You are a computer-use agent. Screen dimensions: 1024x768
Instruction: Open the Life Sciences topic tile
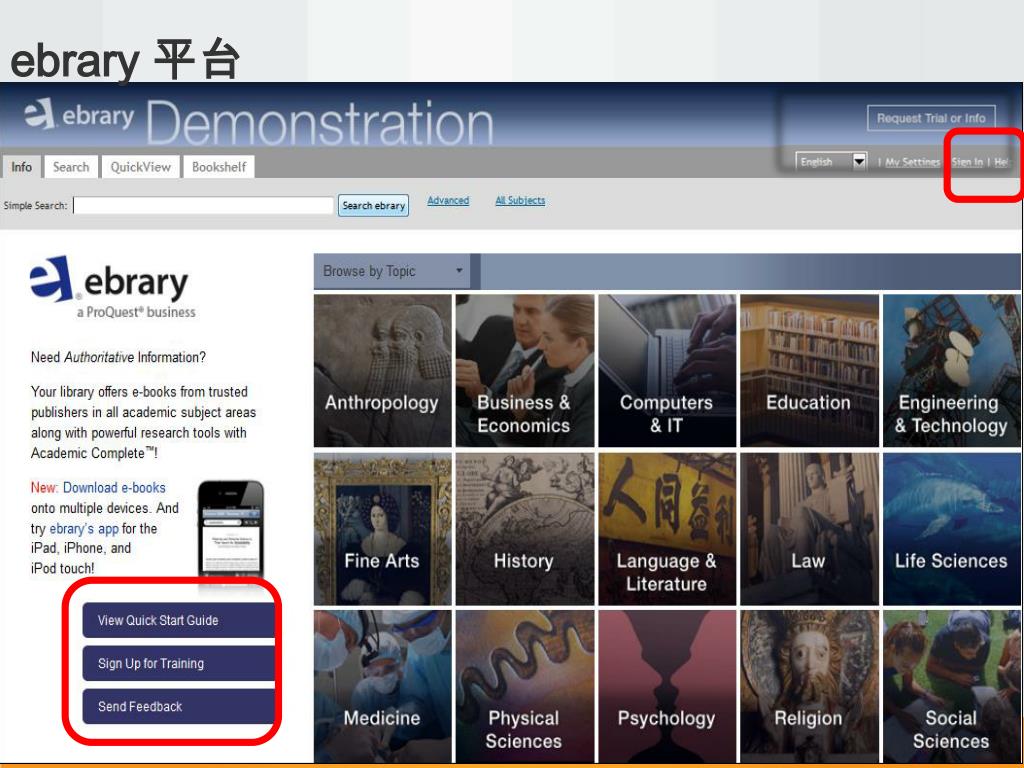click(x=952, y=529)
